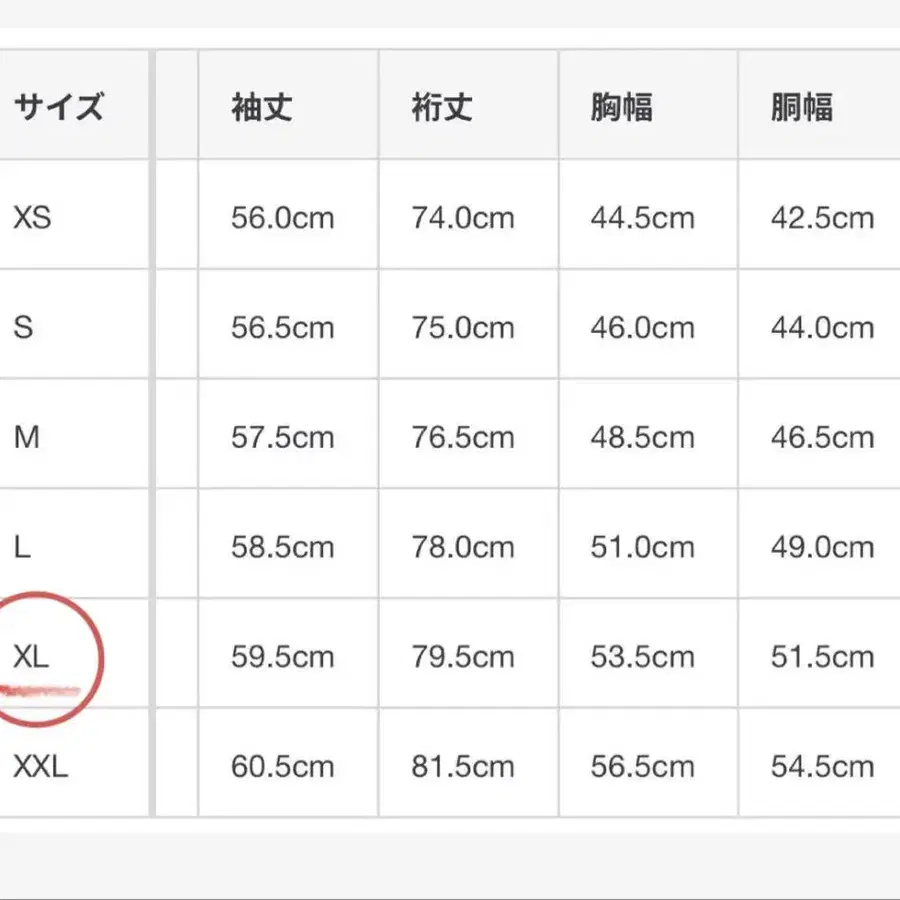Viewport: 900px width, 900px height.
Task: Click the M chest width 48.5cm cell
Action: [x=642, y=437]
